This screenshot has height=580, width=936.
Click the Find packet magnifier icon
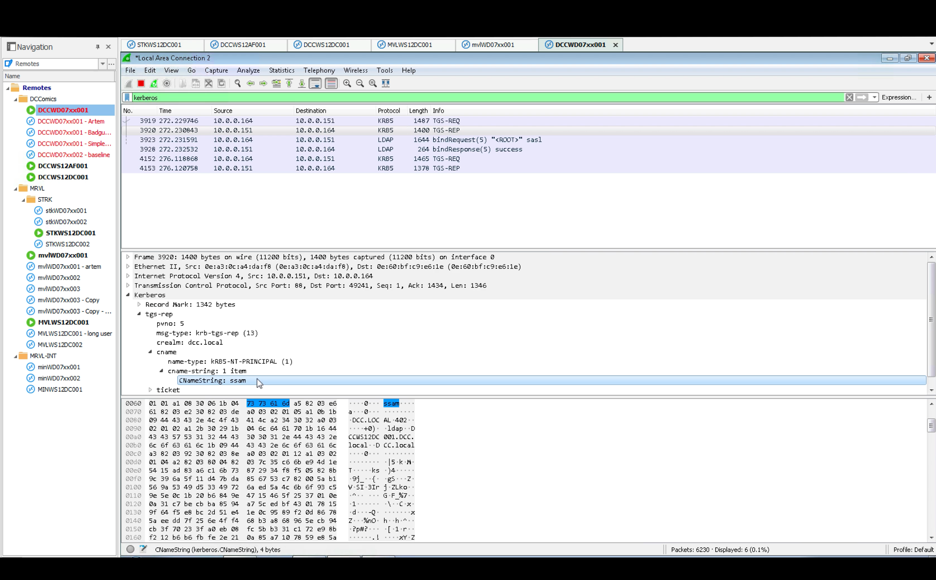coord(238,84)
